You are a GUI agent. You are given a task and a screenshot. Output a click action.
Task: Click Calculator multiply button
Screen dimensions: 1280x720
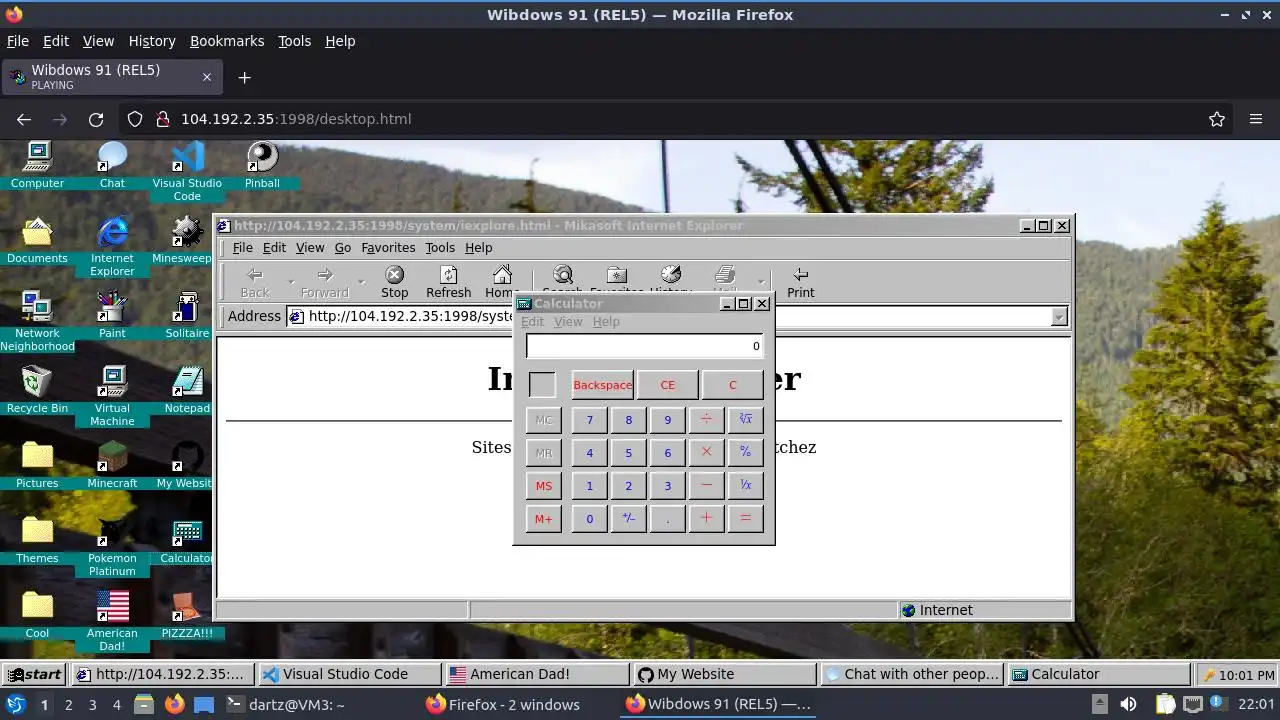(x=706, y=453)
